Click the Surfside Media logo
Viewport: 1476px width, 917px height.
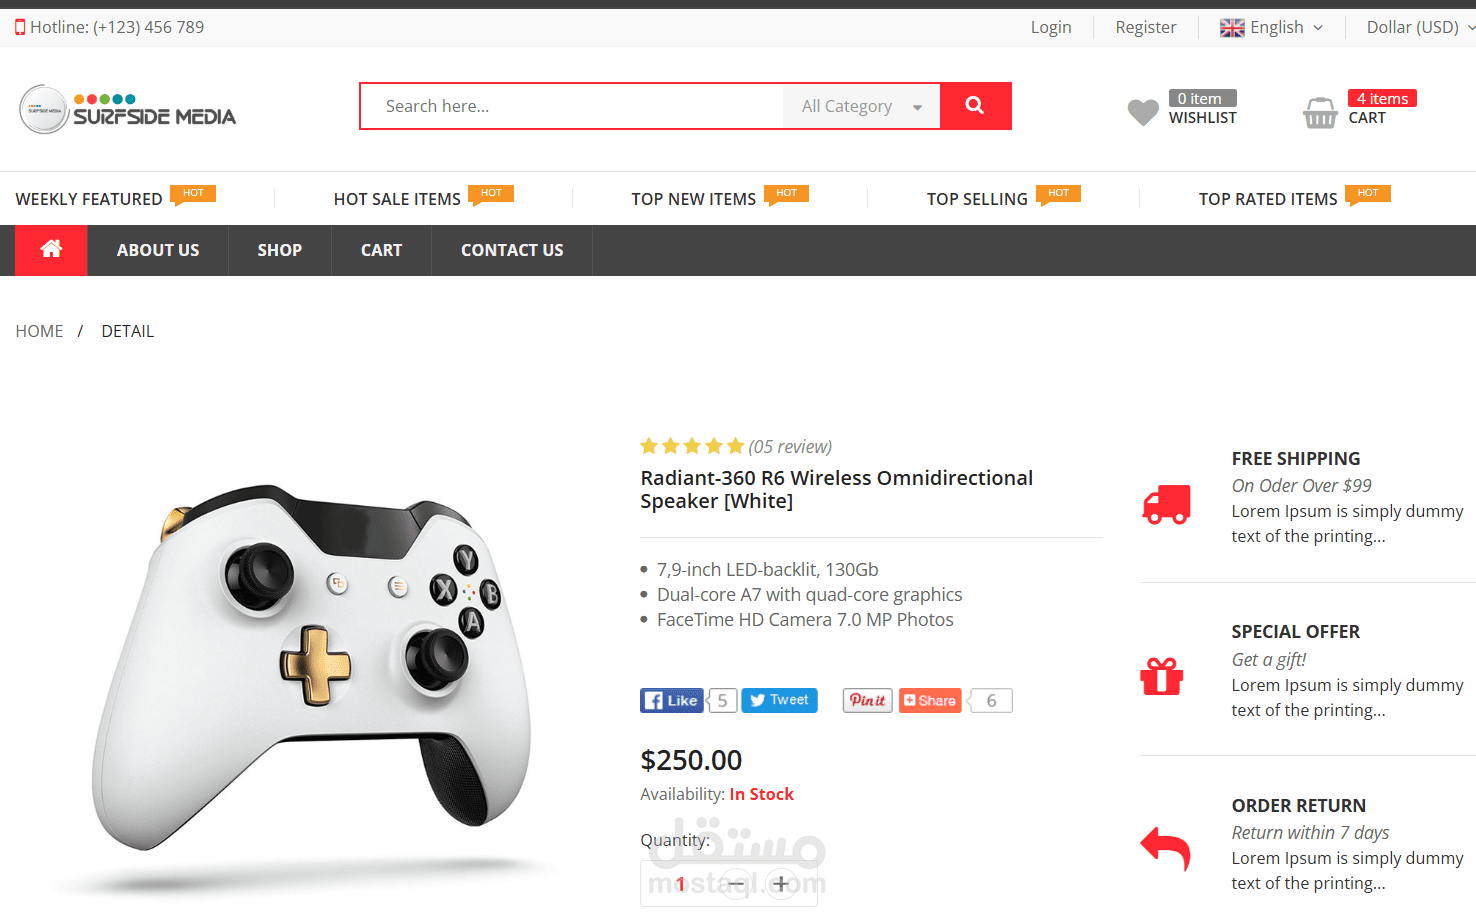click(x=128, y=110)
